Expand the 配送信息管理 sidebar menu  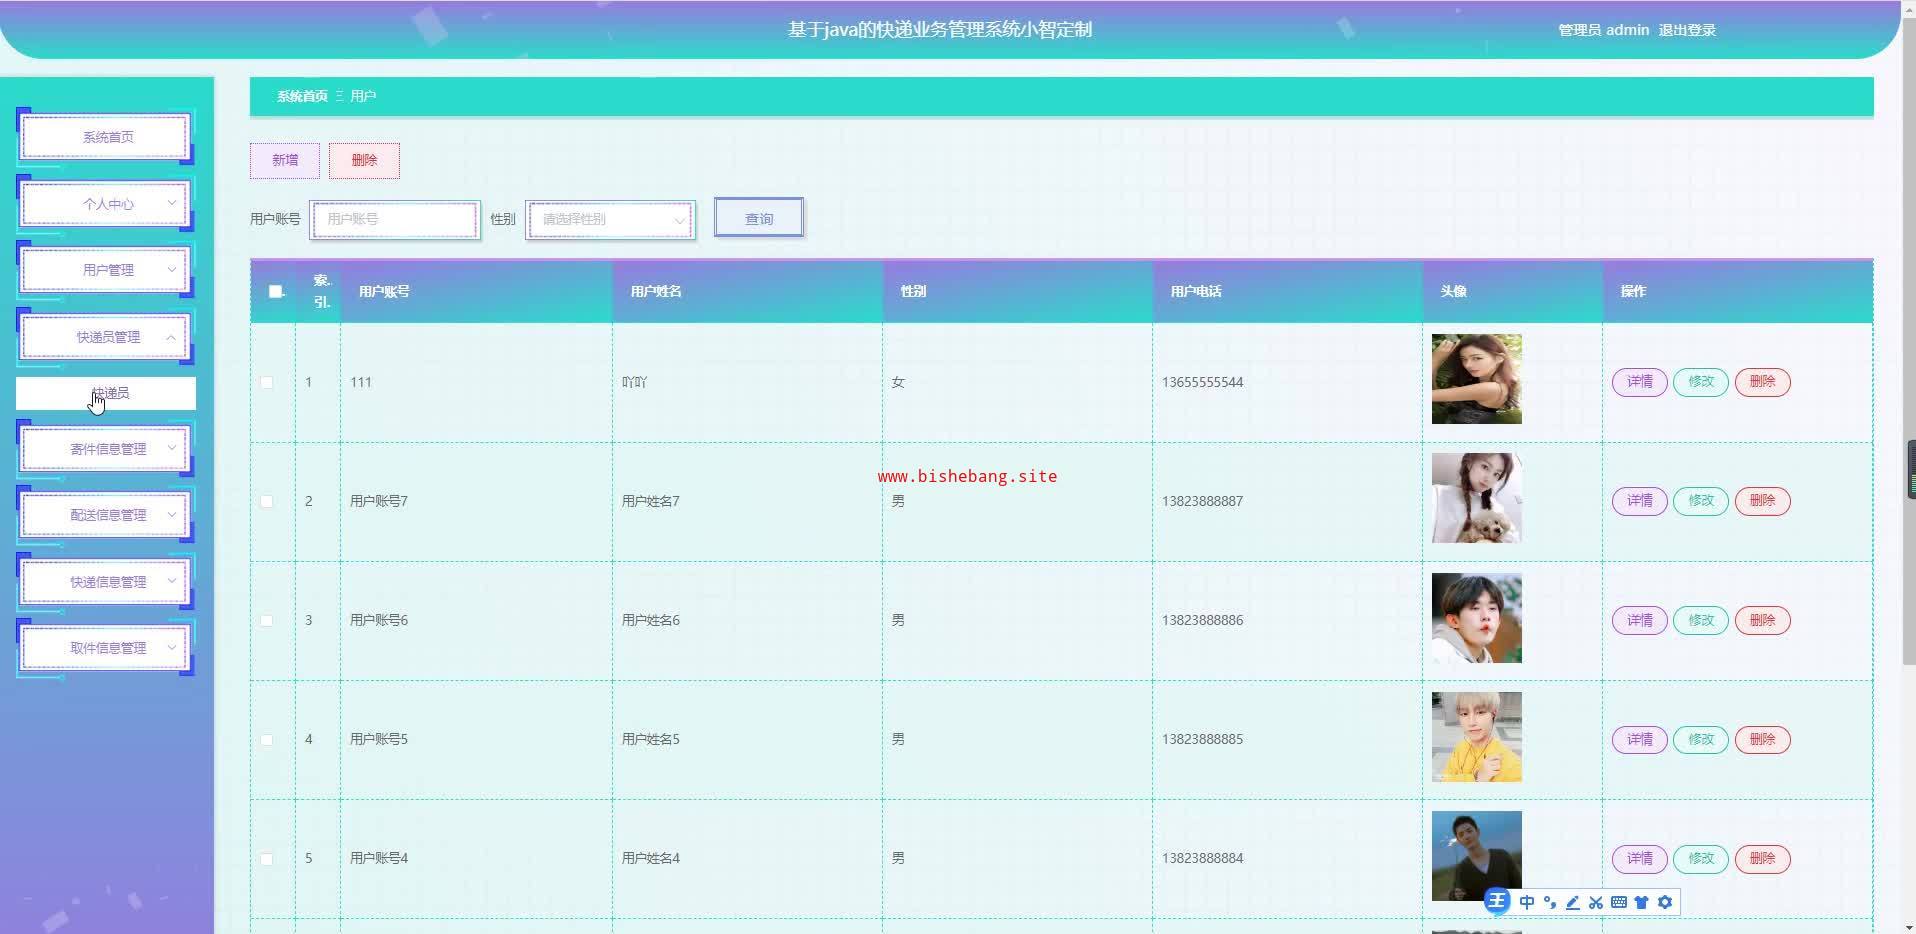105,515
